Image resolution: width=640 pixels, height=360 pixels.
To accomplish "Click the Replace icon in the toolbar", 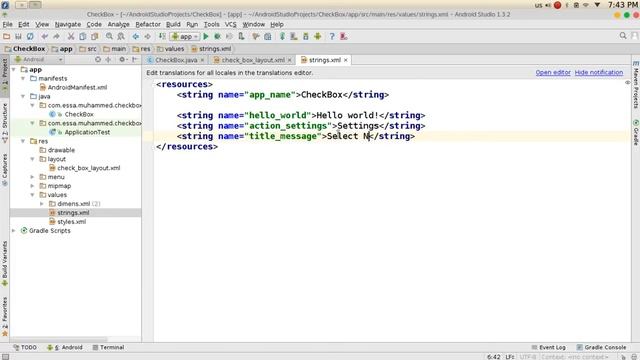I will click(121, 36).
